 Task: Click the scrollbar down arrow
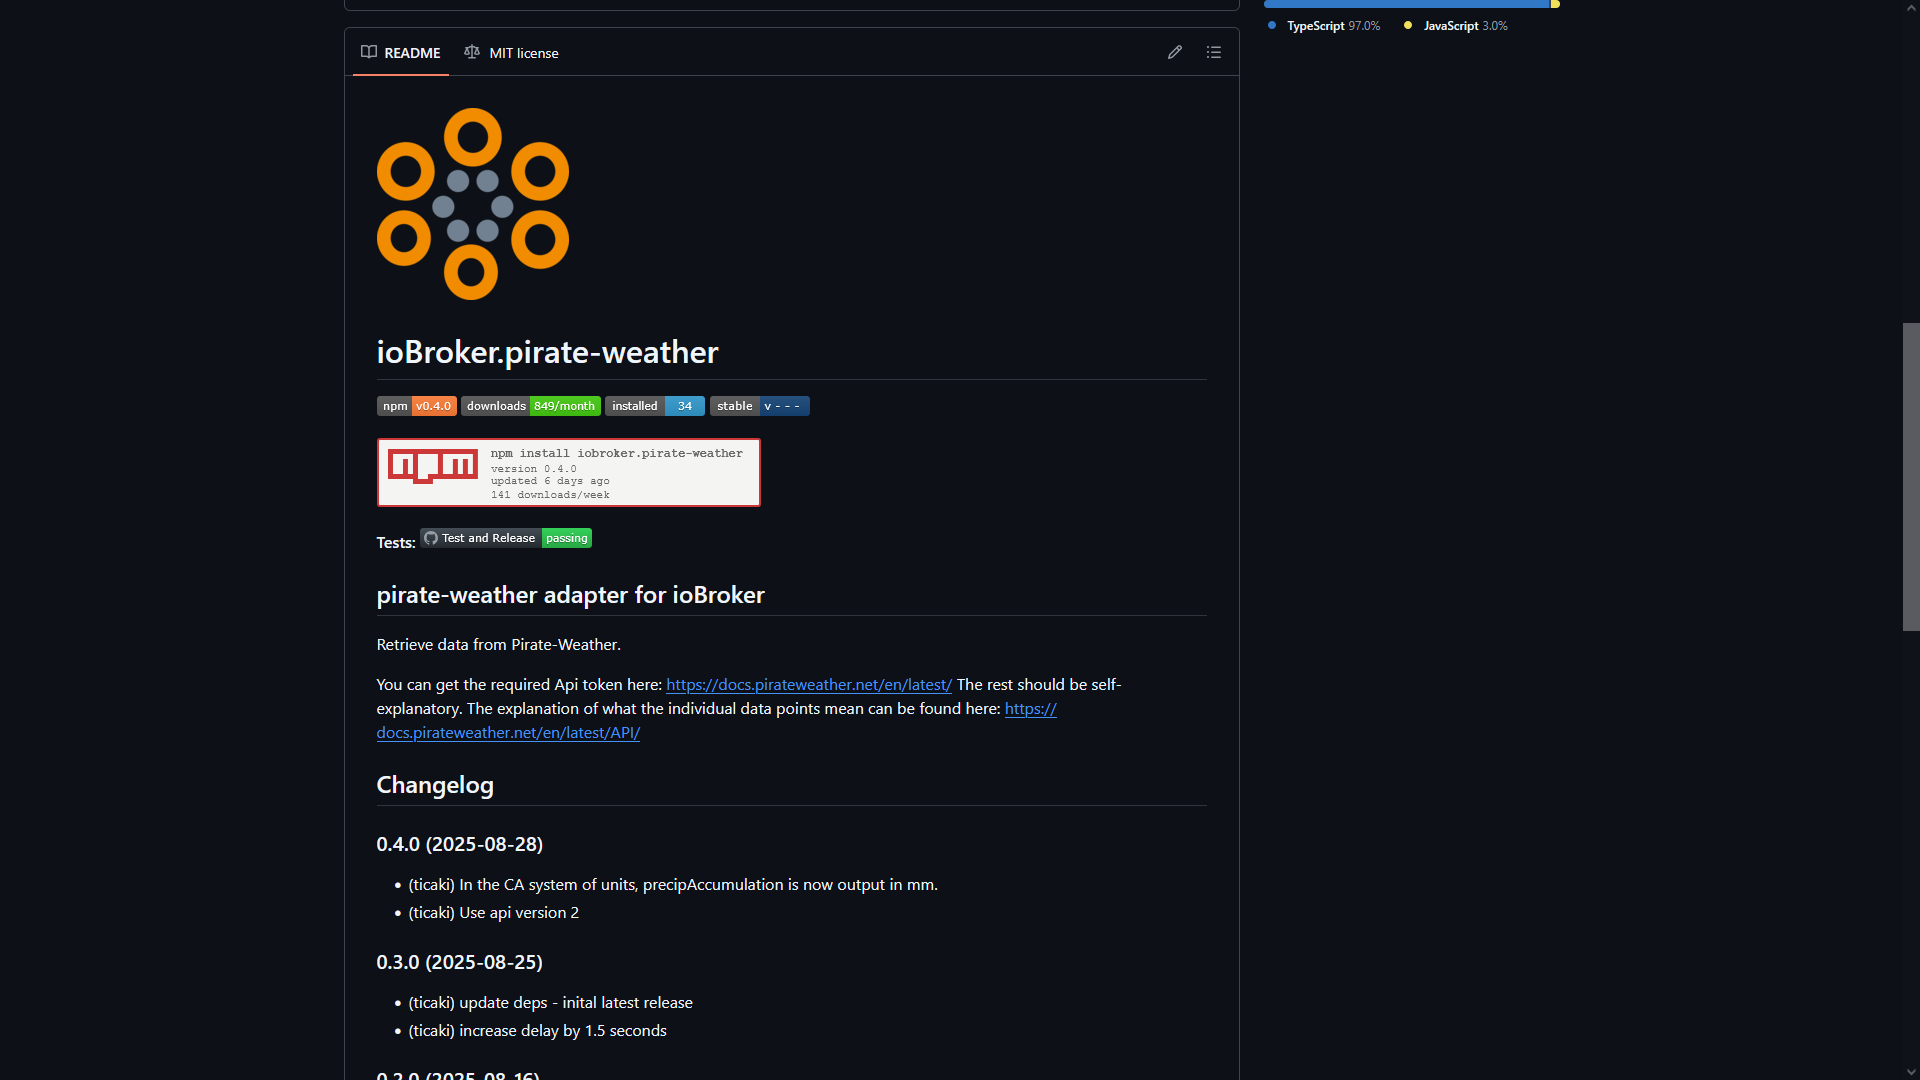pos(1911,1072)
